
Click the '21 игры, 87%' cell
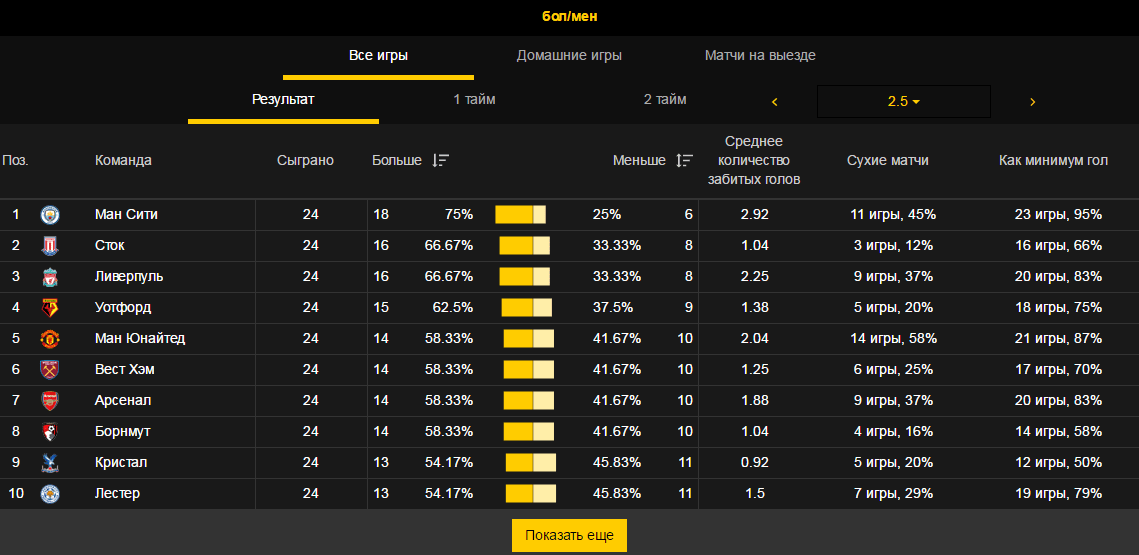tap(1058, 339)
